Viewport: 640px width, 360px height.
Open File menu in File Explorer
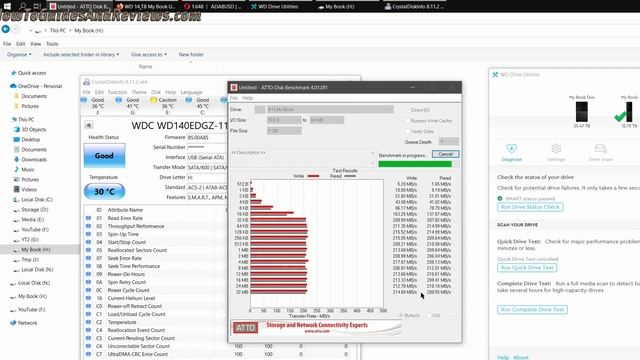tap(7, 44)
